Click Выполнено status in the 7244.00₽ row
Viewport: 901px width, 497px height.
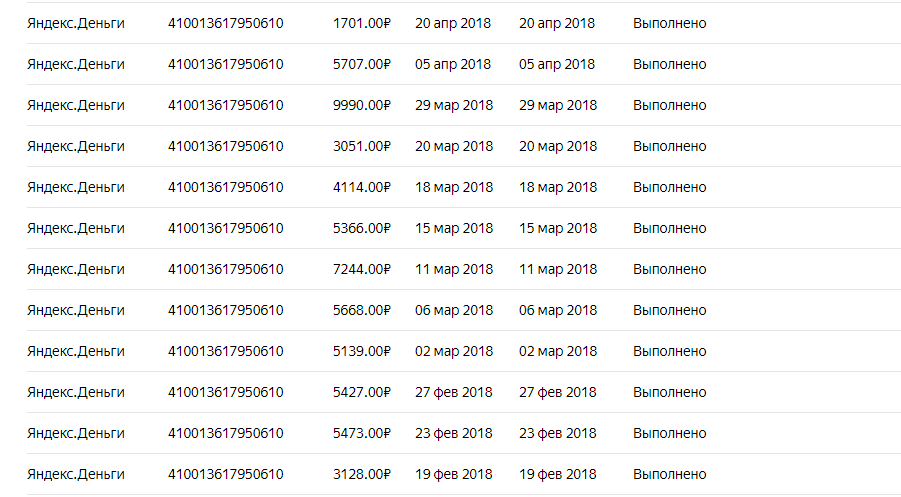point(669,269)
